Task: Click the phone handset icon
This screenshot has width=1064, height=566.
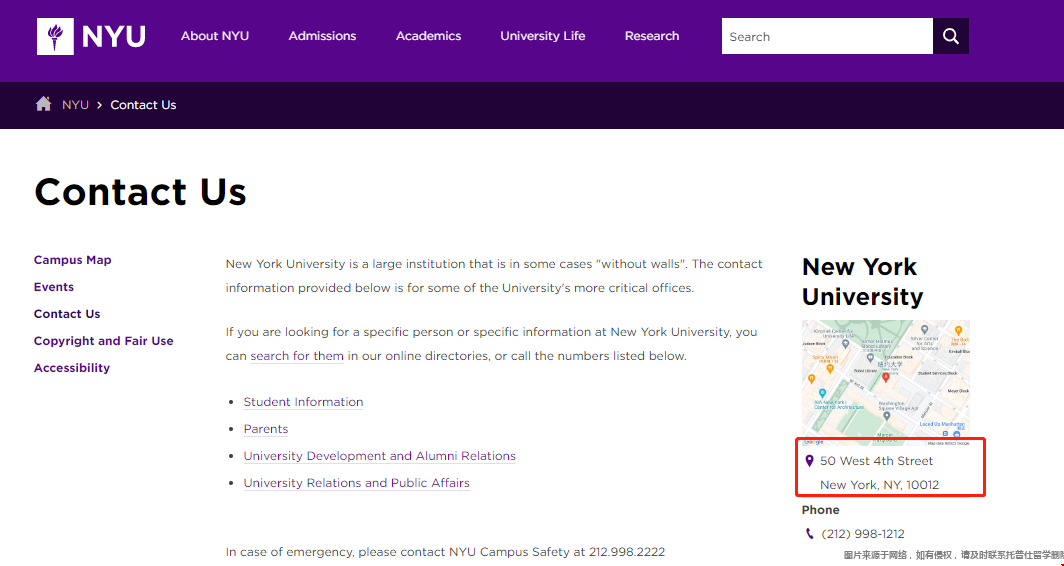Action: coord(809,534)
